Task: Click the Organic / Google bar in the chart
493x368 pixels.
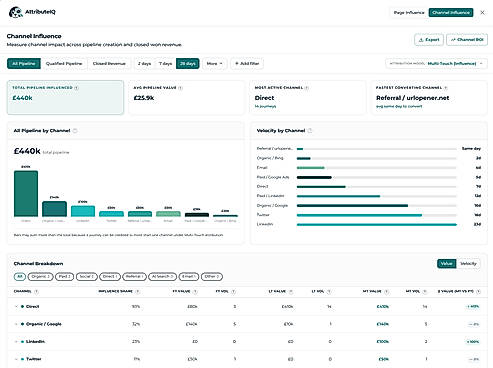Action: point(54,209)
